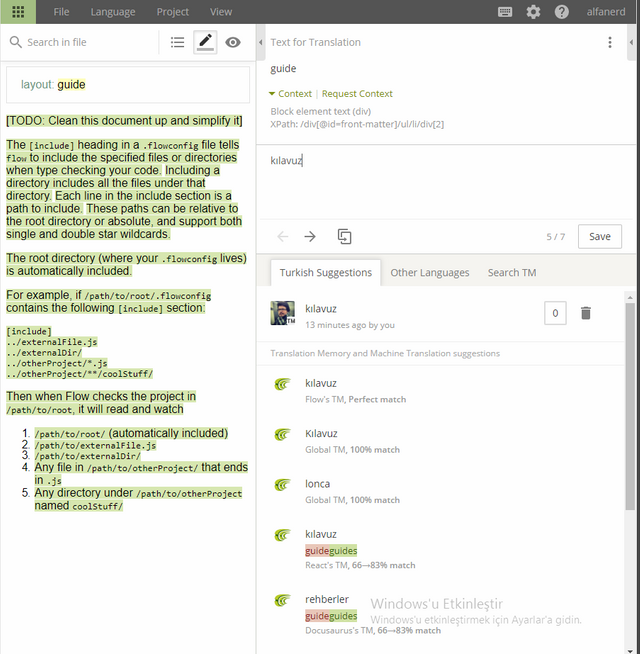Open the View menu
640x654 pixels.
click(221, 12)
